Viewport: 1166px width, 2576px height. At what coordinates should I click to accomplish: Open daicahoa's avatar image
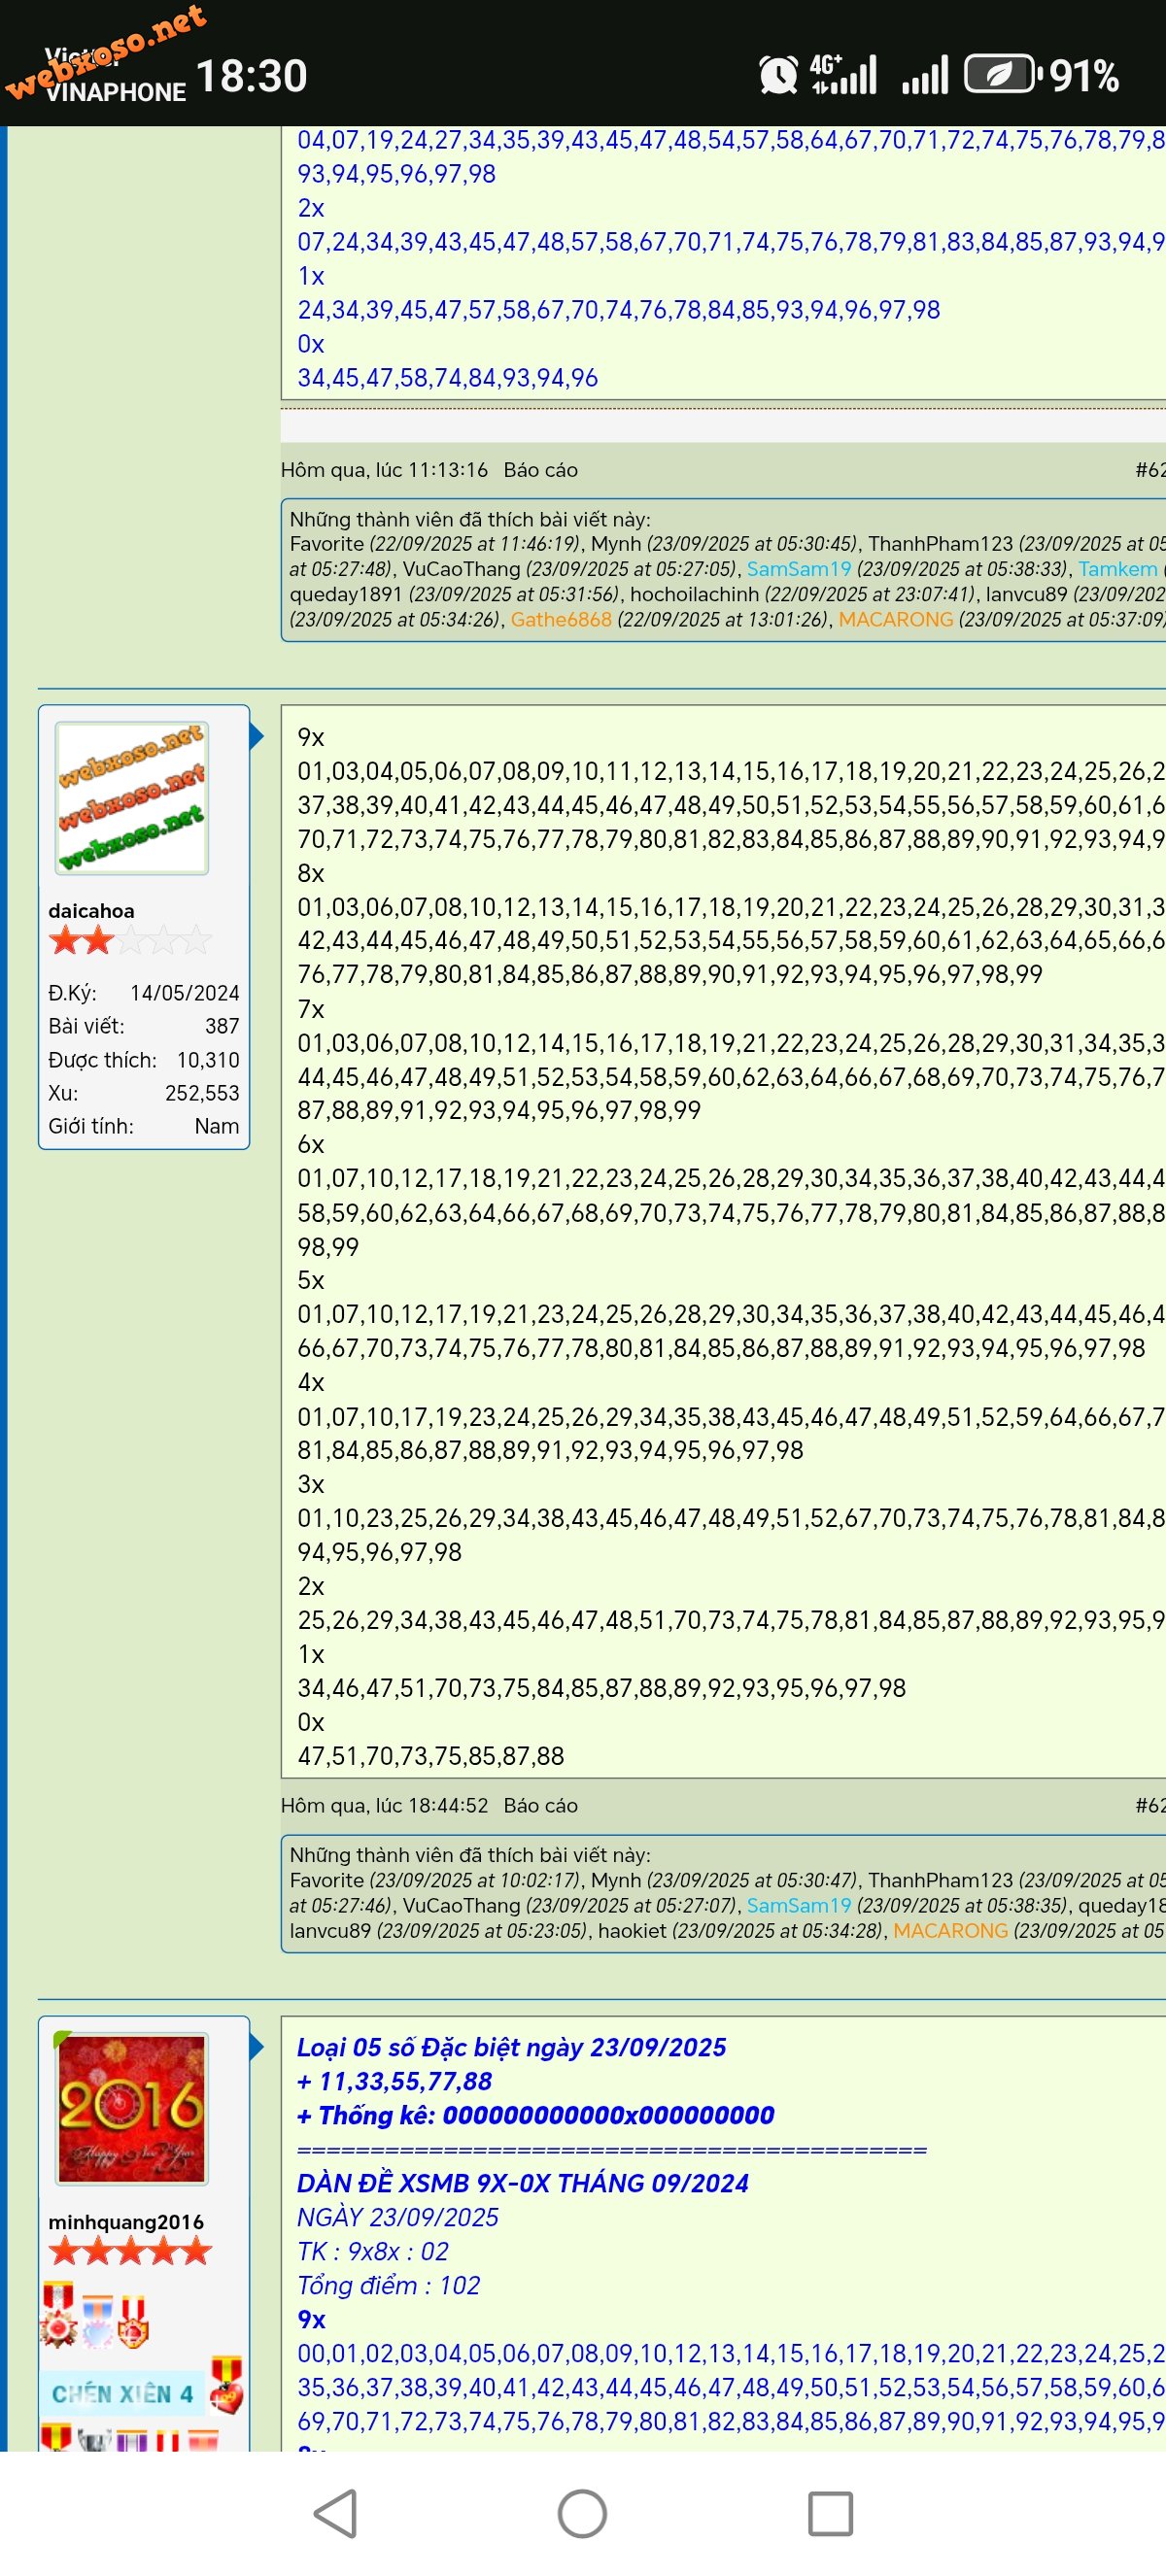(x=132, y=797)
